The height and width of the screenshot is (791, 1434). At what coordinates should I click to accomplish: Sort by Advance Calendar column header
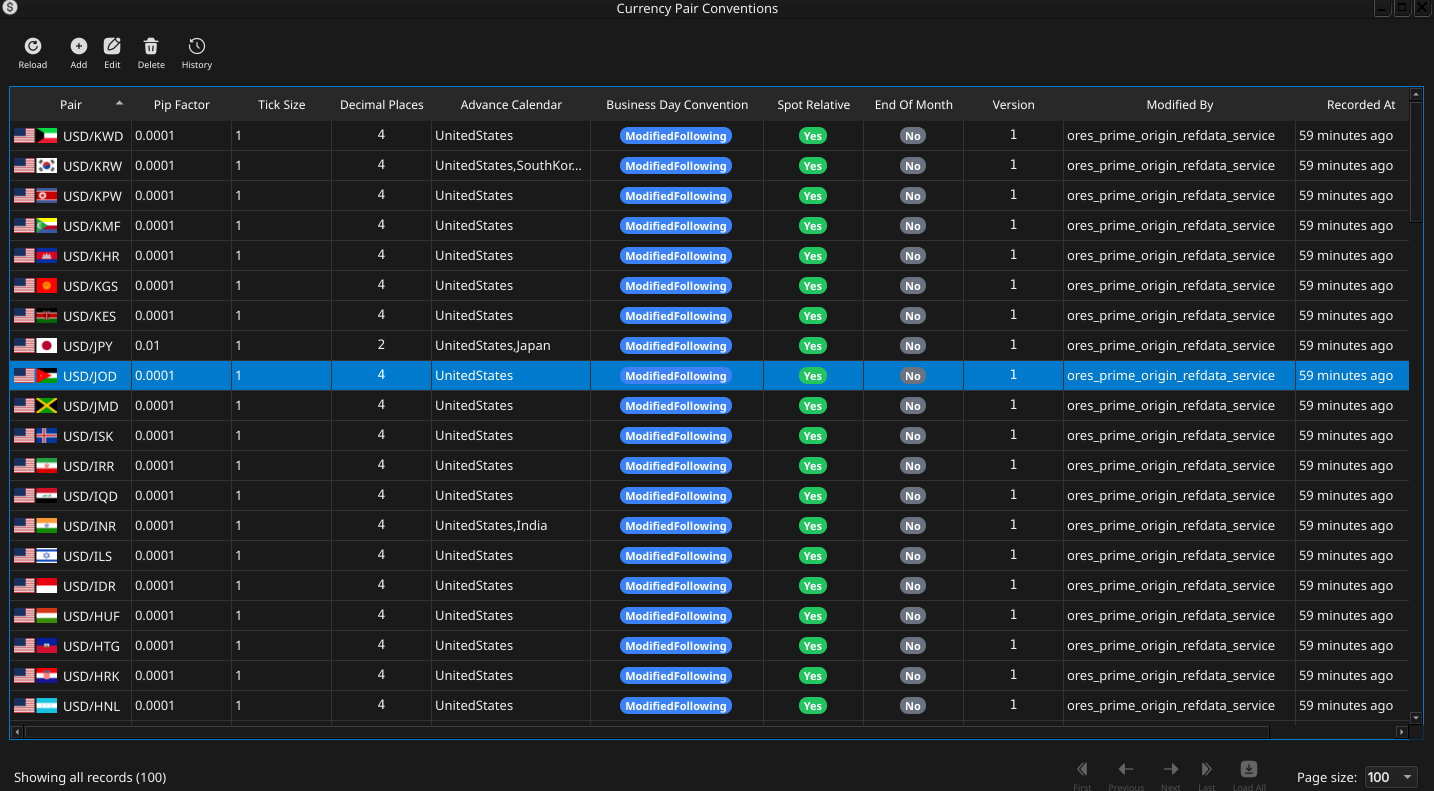click(x=511, y=105)
